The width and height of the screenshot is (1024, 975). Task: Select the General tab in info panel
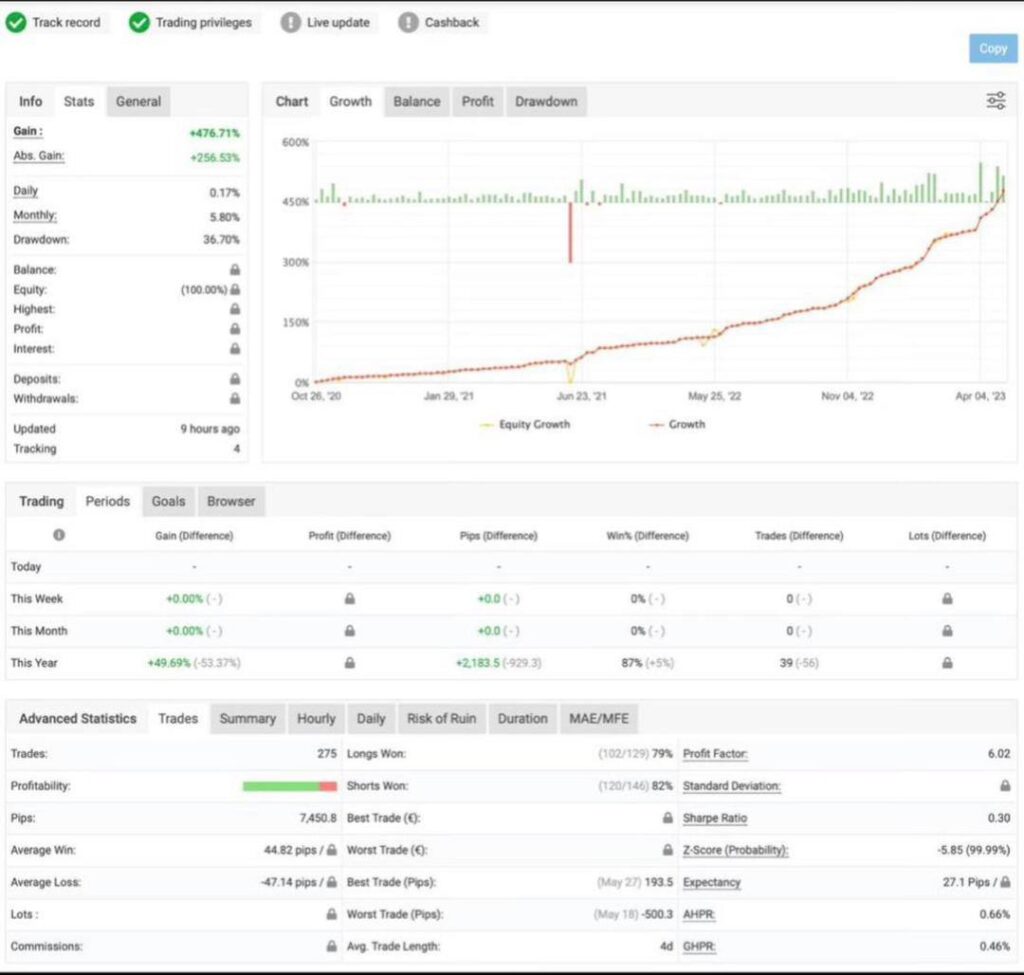point(138,101)
